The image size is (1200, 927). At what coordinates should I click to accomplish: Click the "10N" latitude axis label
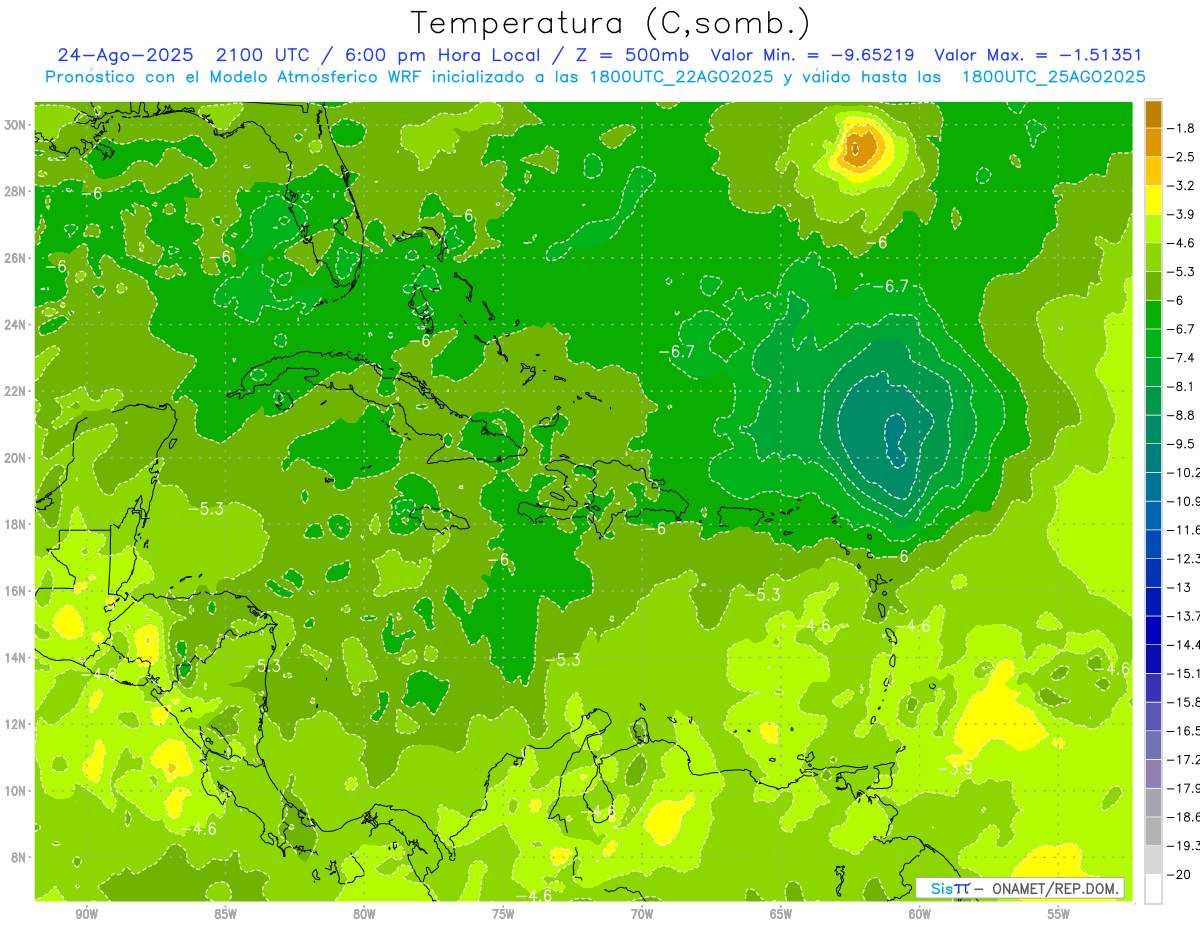click(x=17, y=791)
